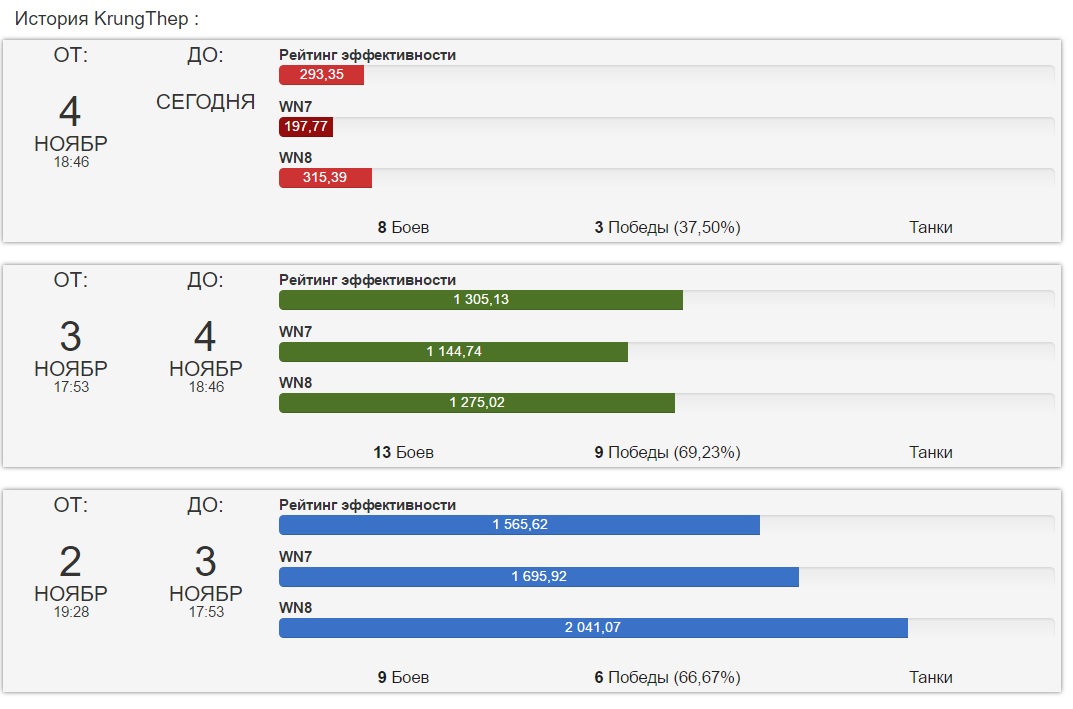This screenshot has height=709, width=1073.
Task: Click 9 Победы (69,23%) wins text
Action: 667,452
